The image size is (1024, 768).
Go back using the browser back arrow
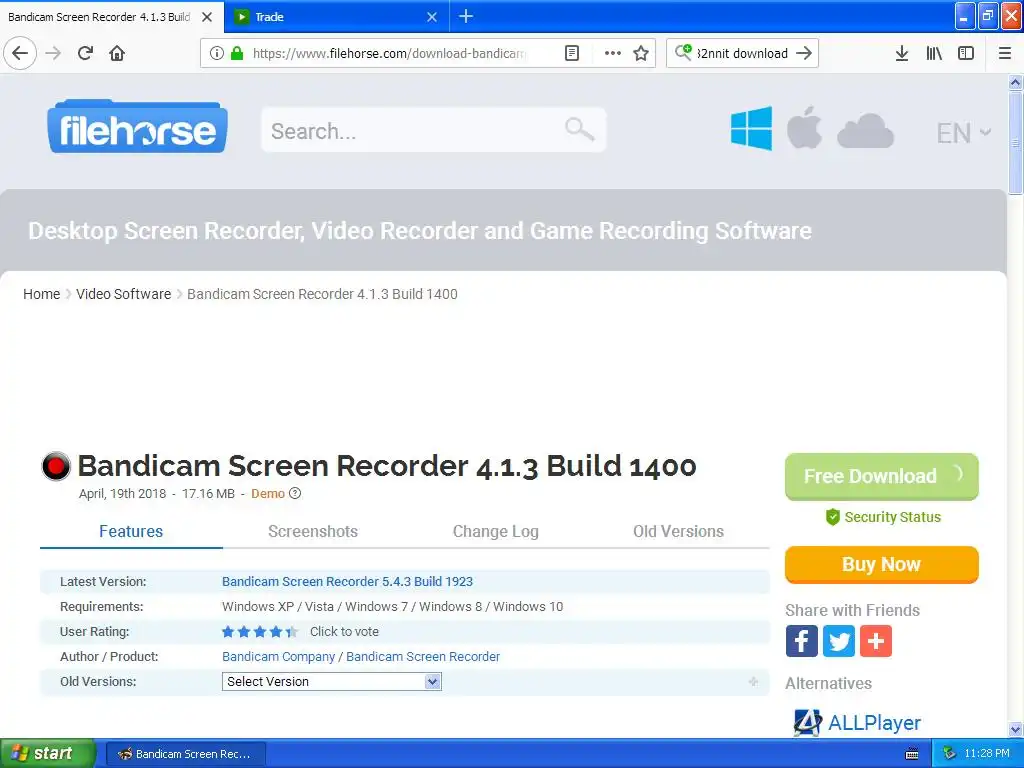[x=20, y=53]
